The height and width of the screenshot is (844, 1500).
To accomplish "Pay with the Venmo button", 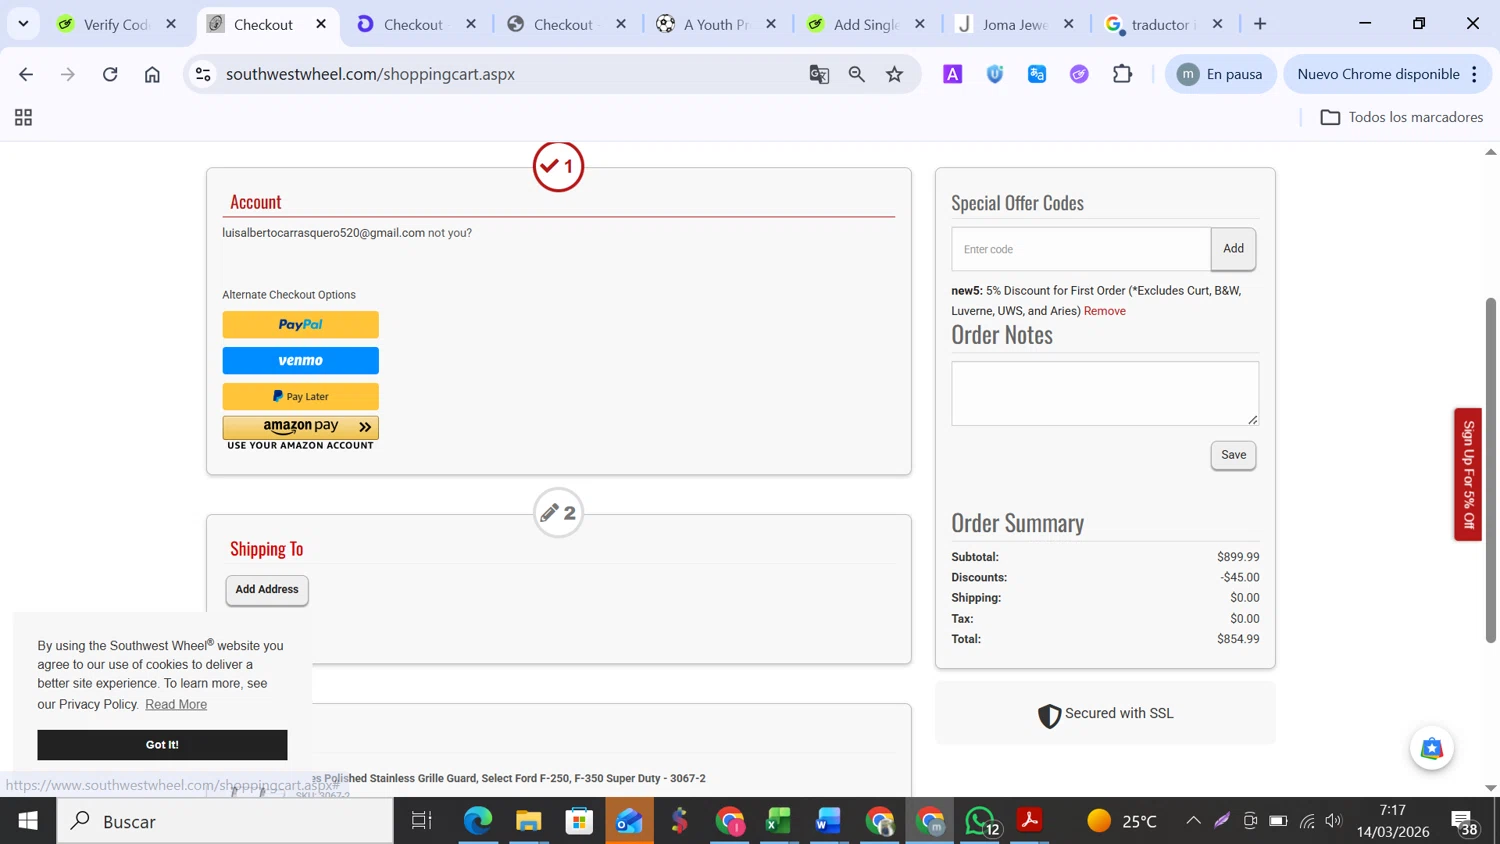I will click(301, 360).
